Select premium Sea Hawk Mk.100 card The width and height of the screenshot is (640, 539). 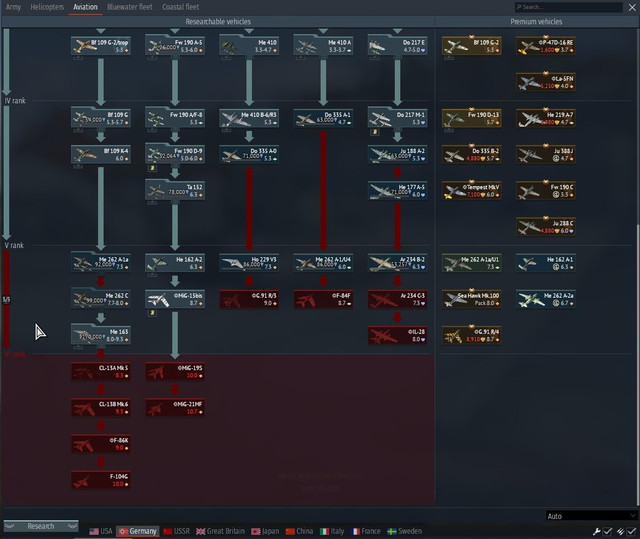point(471,299)
